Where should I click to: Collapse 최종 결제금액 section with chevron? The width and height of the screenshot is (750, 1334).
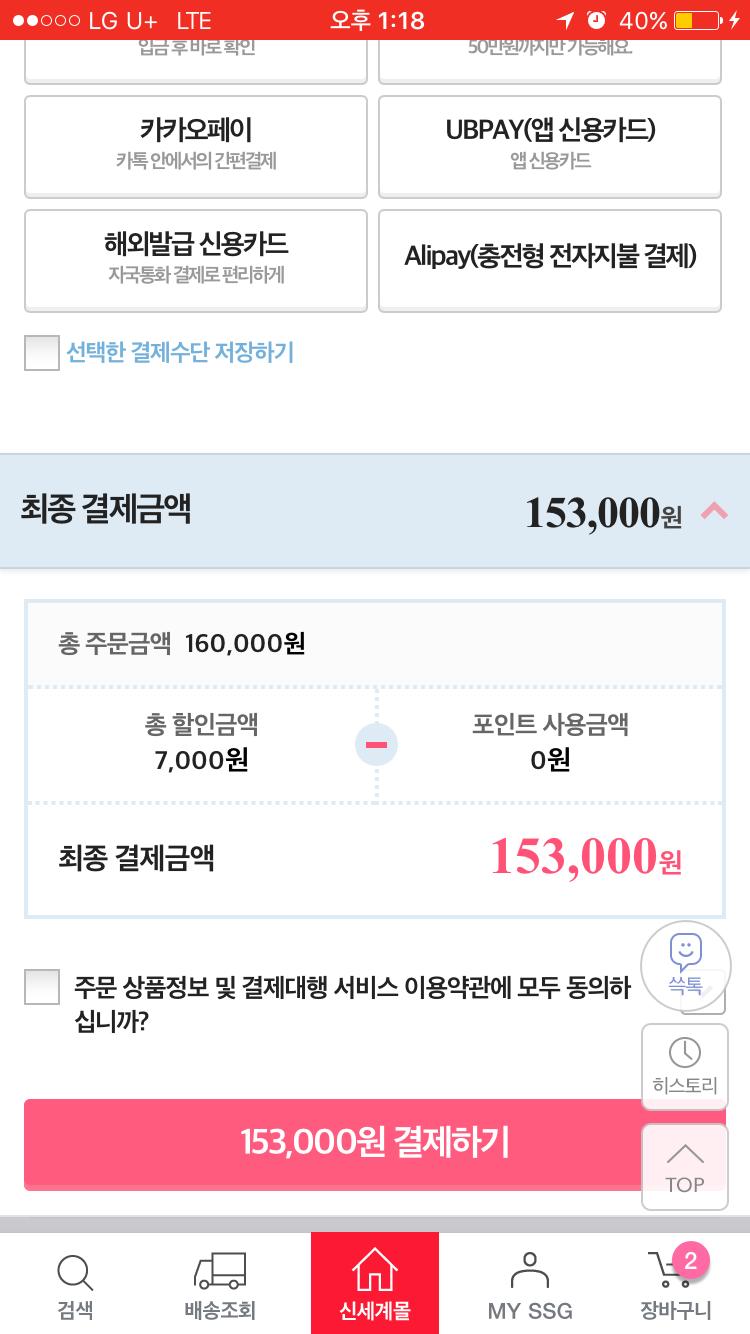(x=714, y=511)
